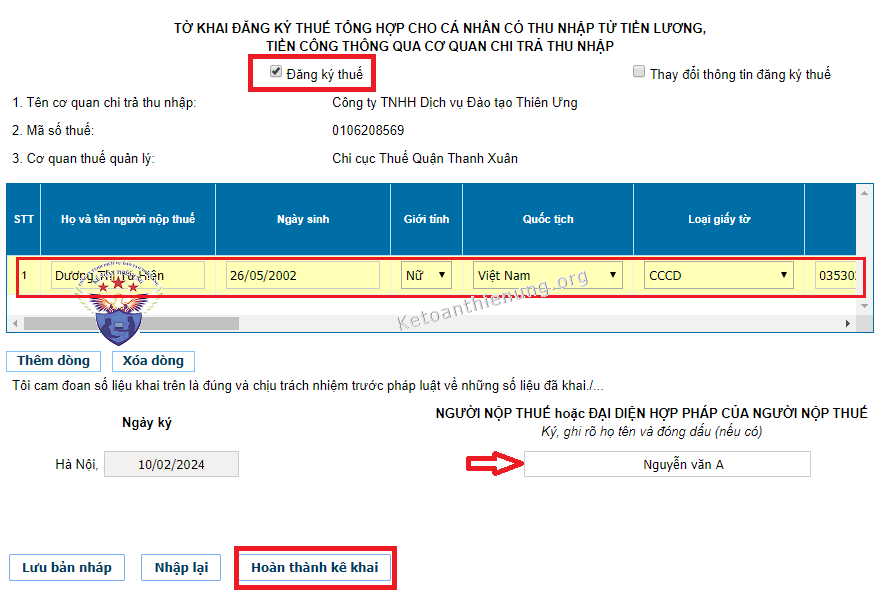Screen dimensions: 880x599
Task: Click the table scrollbar left arrow
Action: (x=15, y=323)
